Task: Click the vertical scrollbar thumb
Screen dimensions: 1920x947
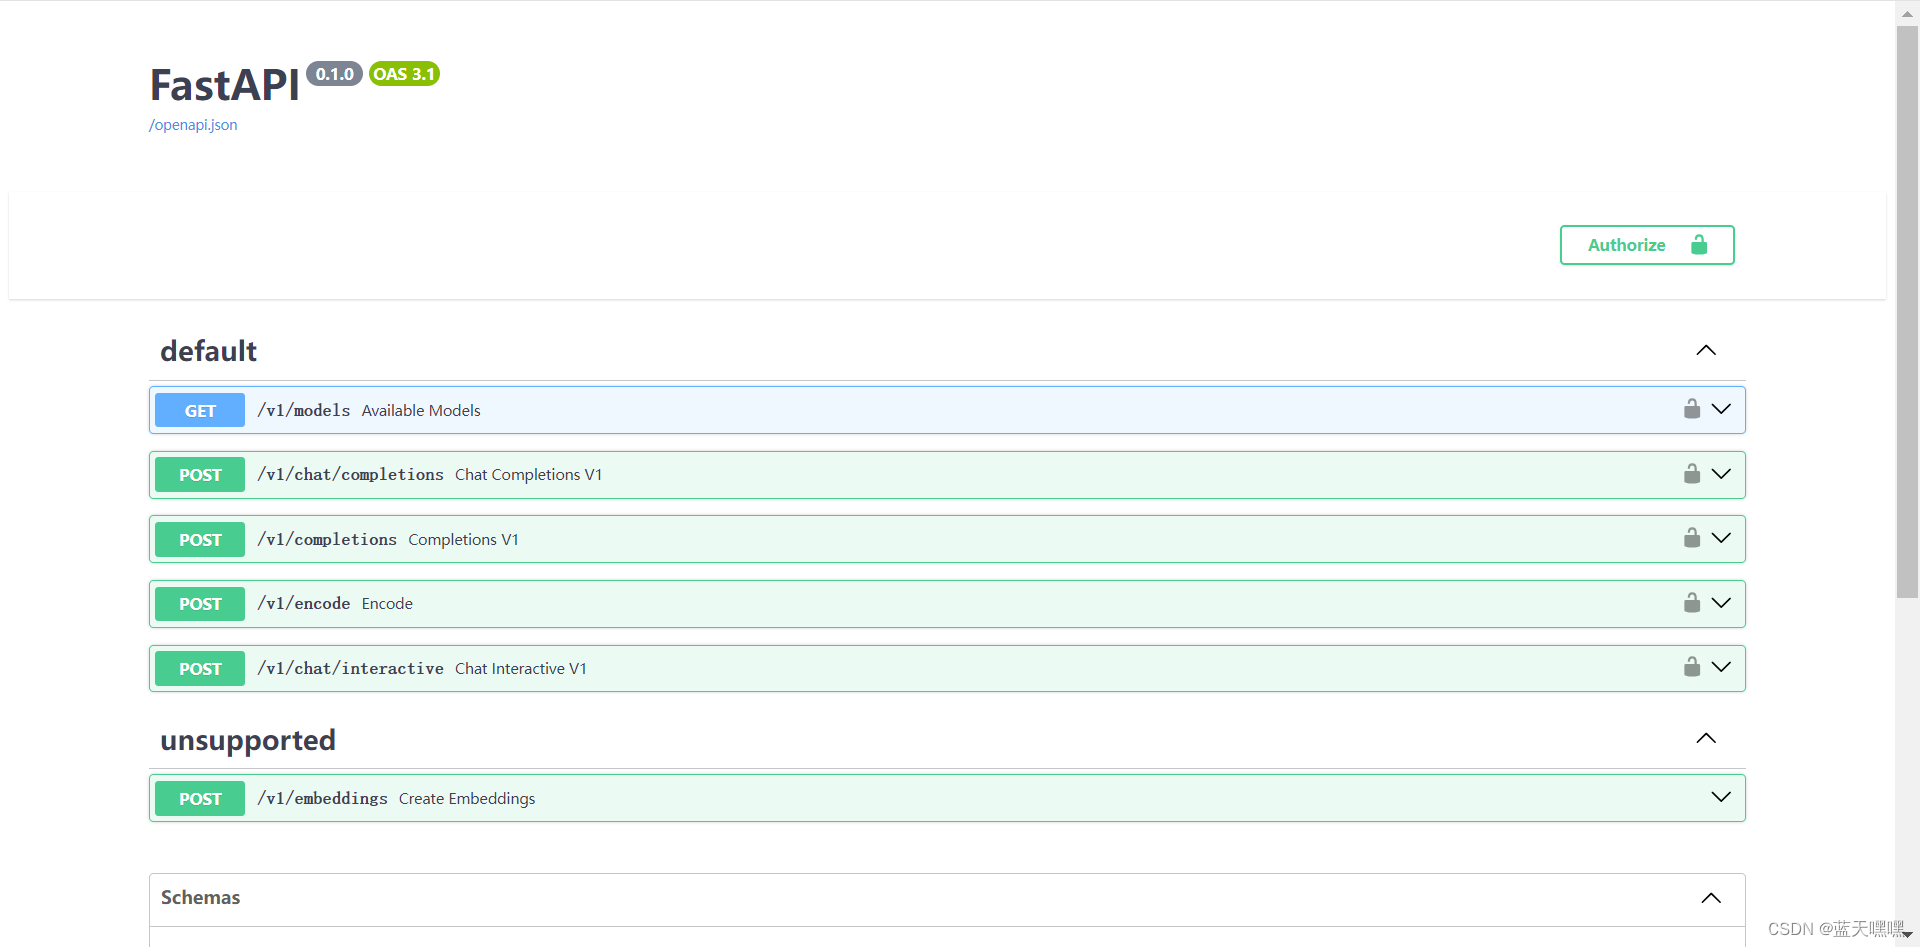Action: tap(1907, 312)
